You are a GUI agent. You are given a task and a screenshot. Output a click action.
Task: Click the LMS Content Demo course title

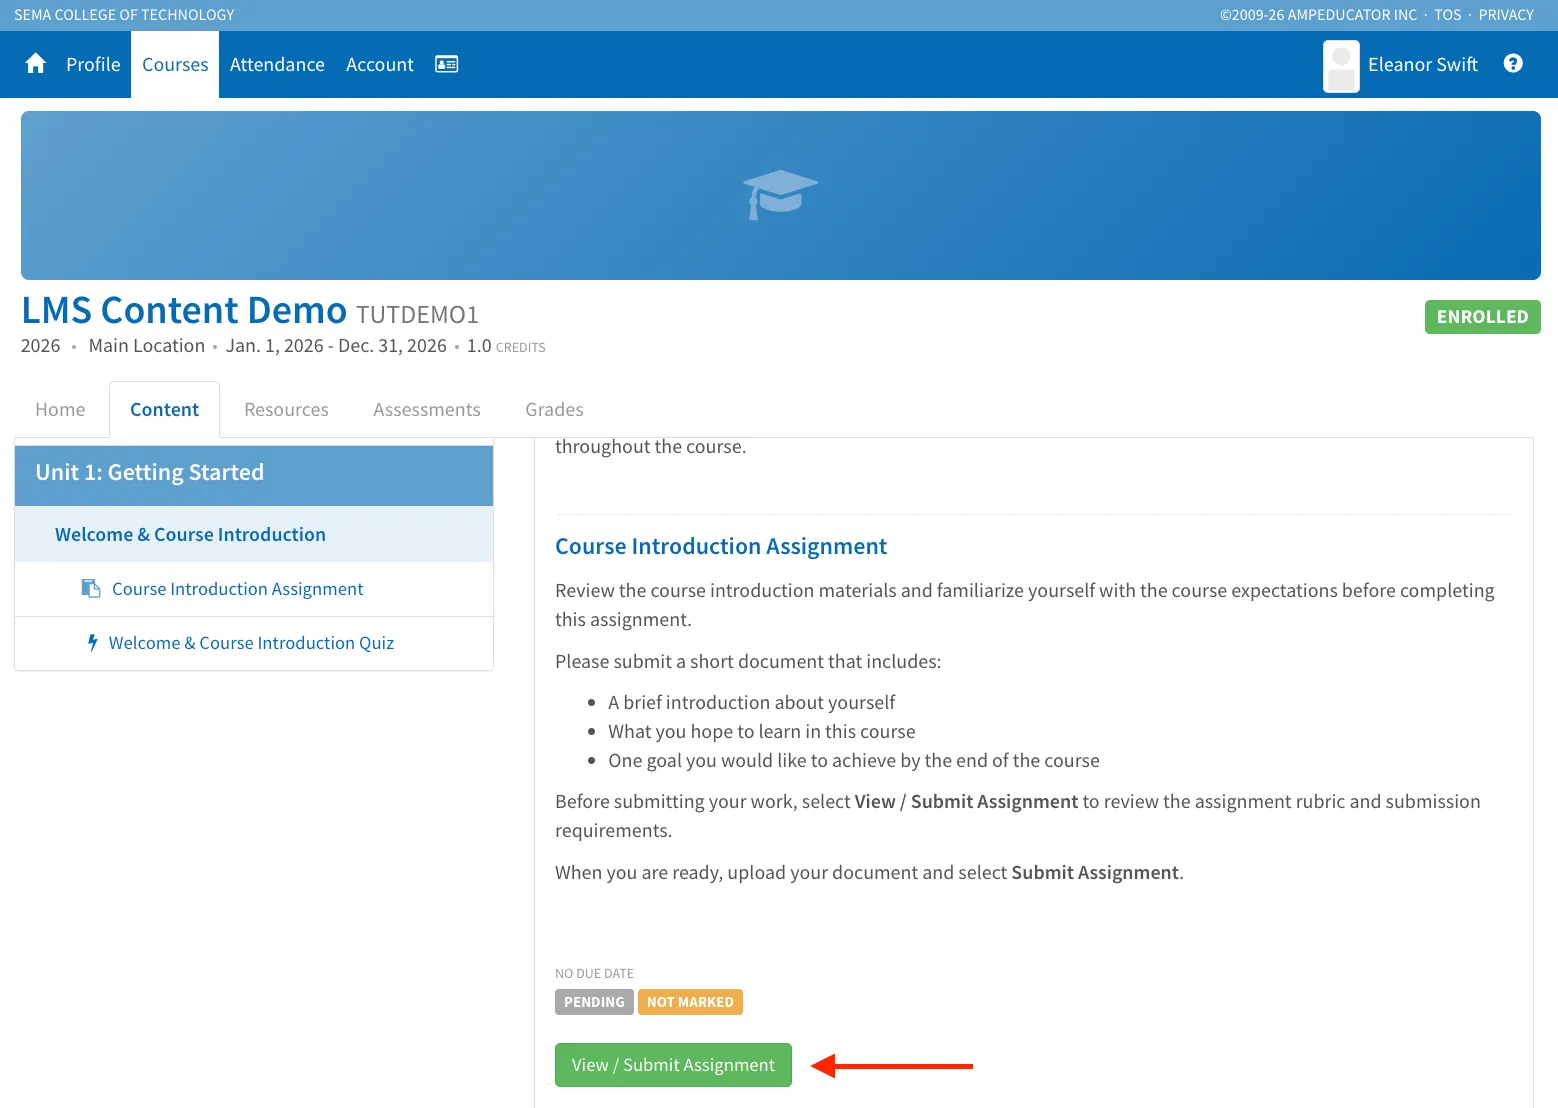(x=184, y=311)
